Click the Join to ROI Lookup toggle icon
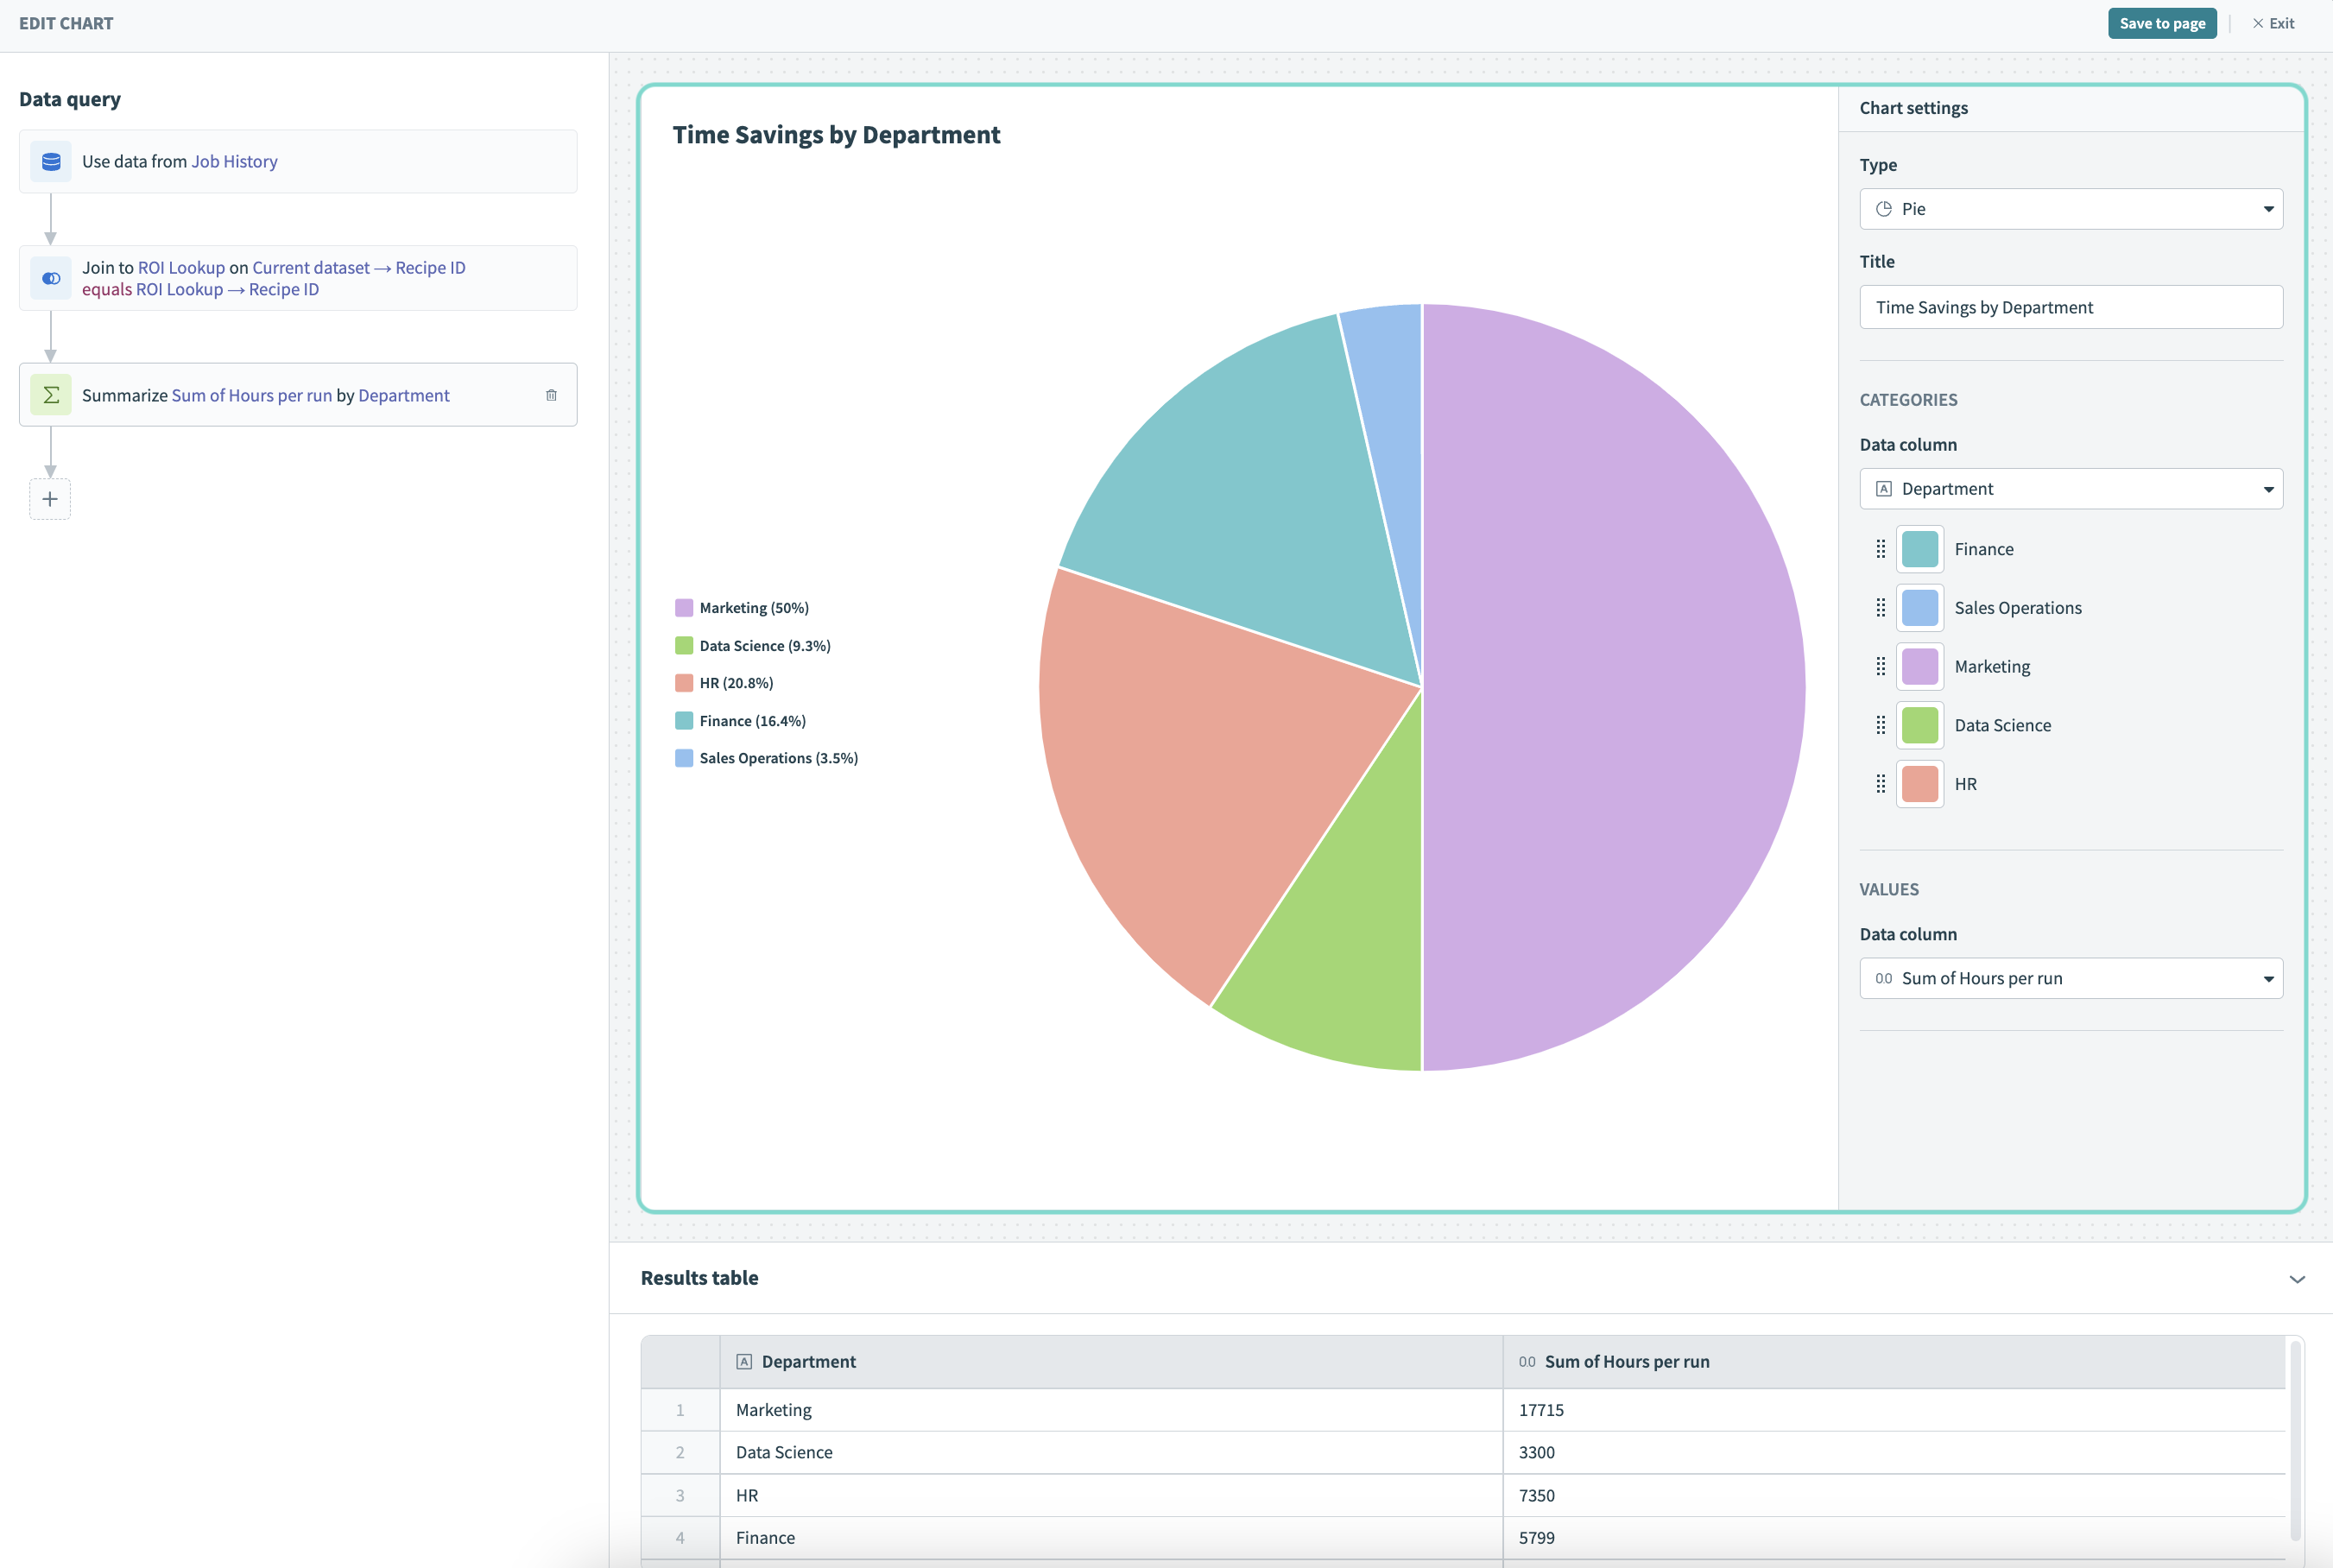The height and width of the screenshot is (1568, 2333). coord(51,278)
